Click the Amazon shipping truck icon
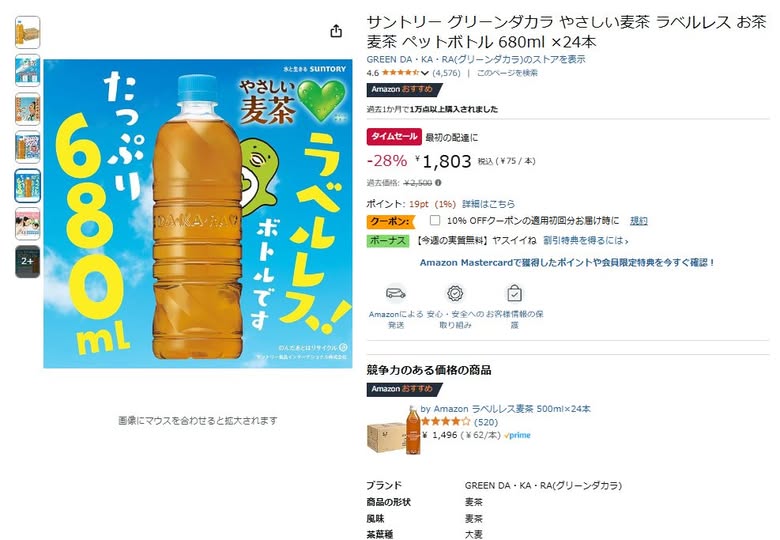 [396, 293]
